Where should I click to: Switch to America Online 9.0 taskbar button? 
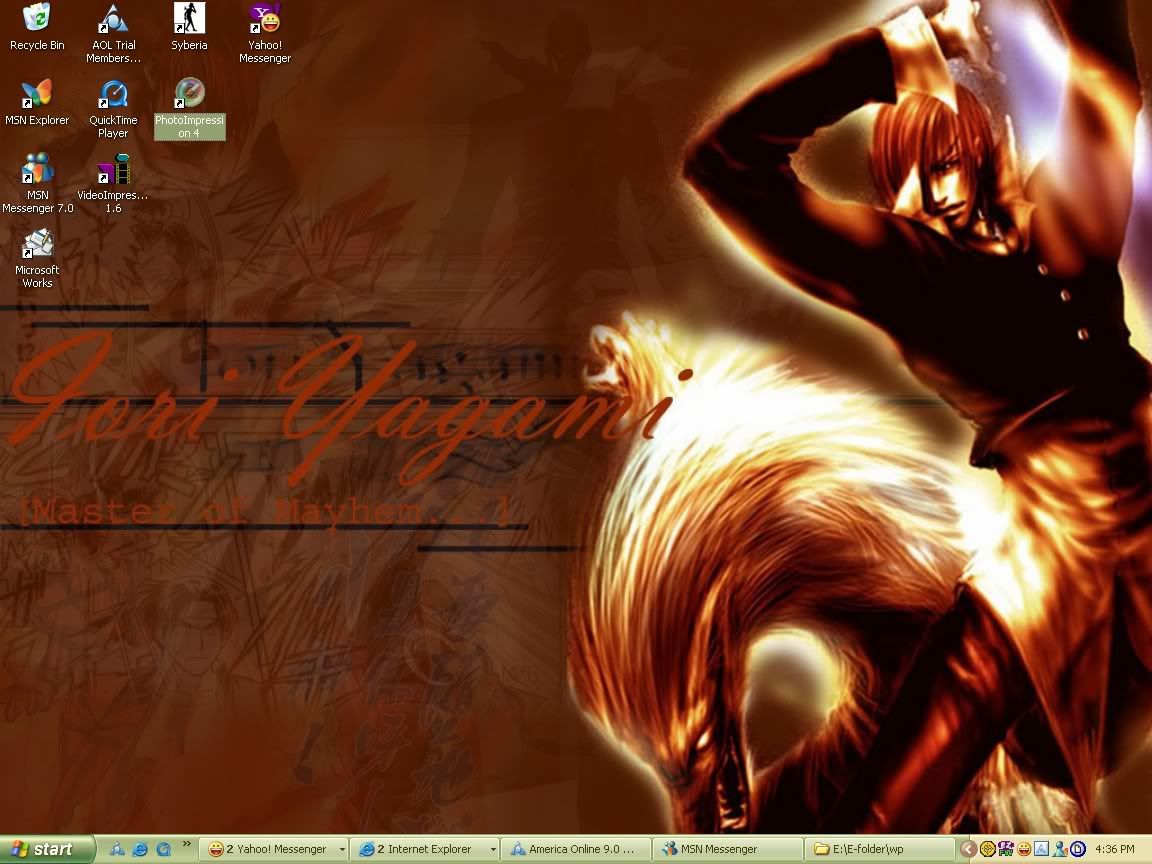[577, 849]
